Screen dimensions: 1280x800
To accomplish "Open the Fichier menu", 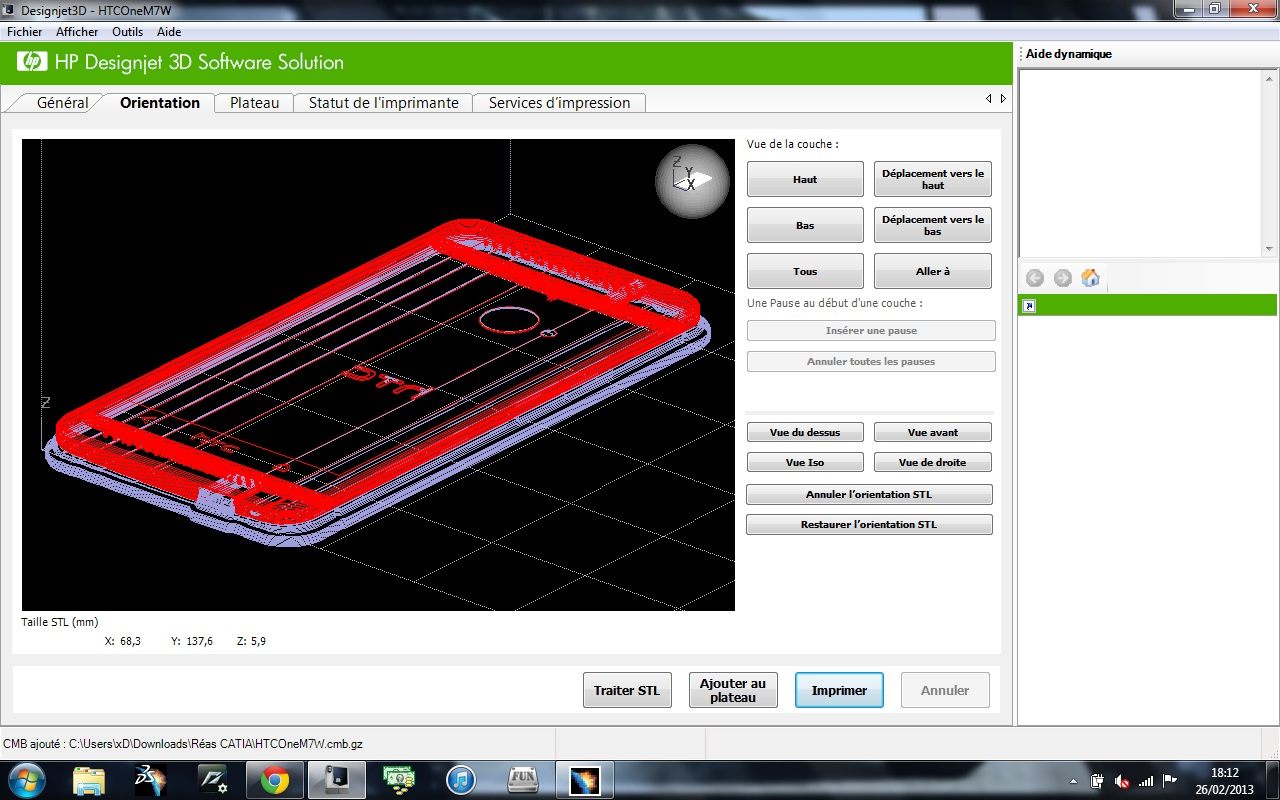I will pyautogui.click(x=24, y=32).
